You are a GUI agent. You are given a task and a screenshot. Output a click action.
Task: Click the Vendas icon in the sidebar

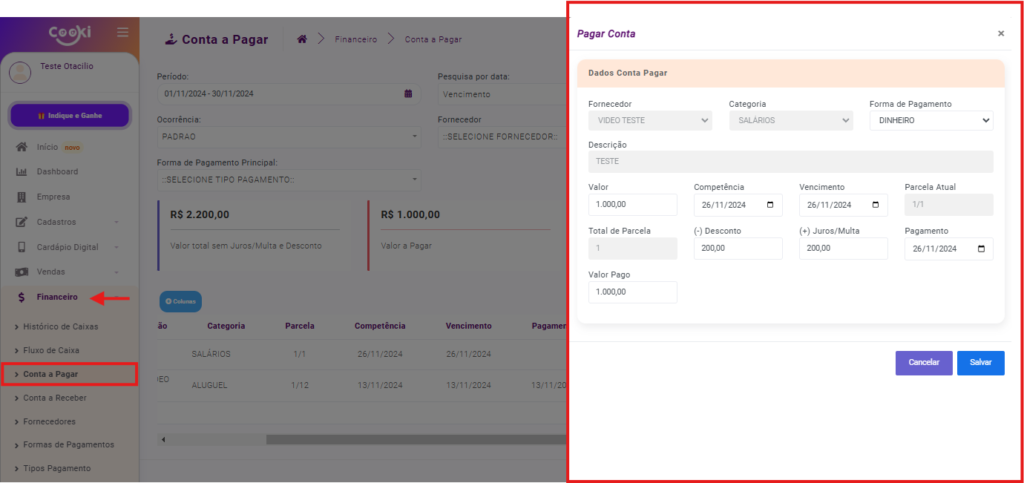click(x=21, y=272)
